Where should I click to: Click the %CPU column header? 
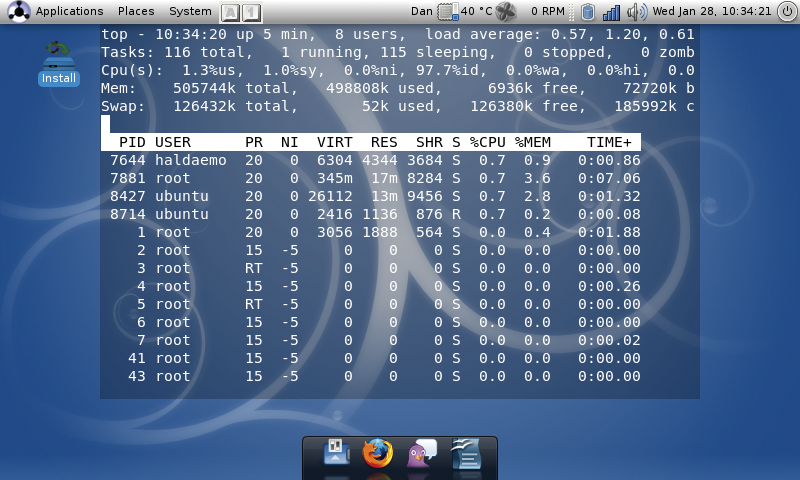[x=488, y=142]
